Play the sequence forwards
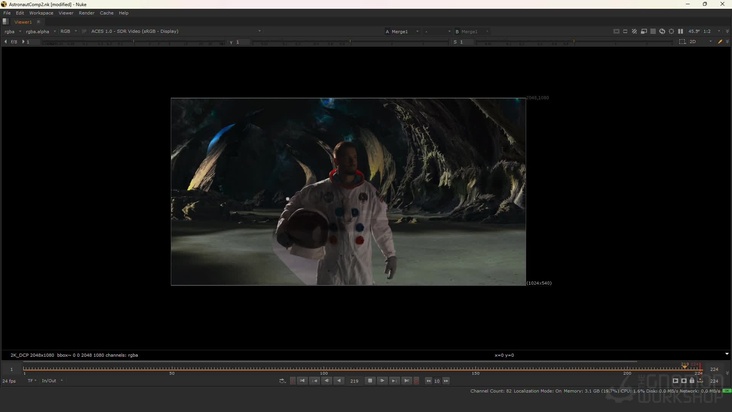 pyautogui.click(x=382, y=381)
